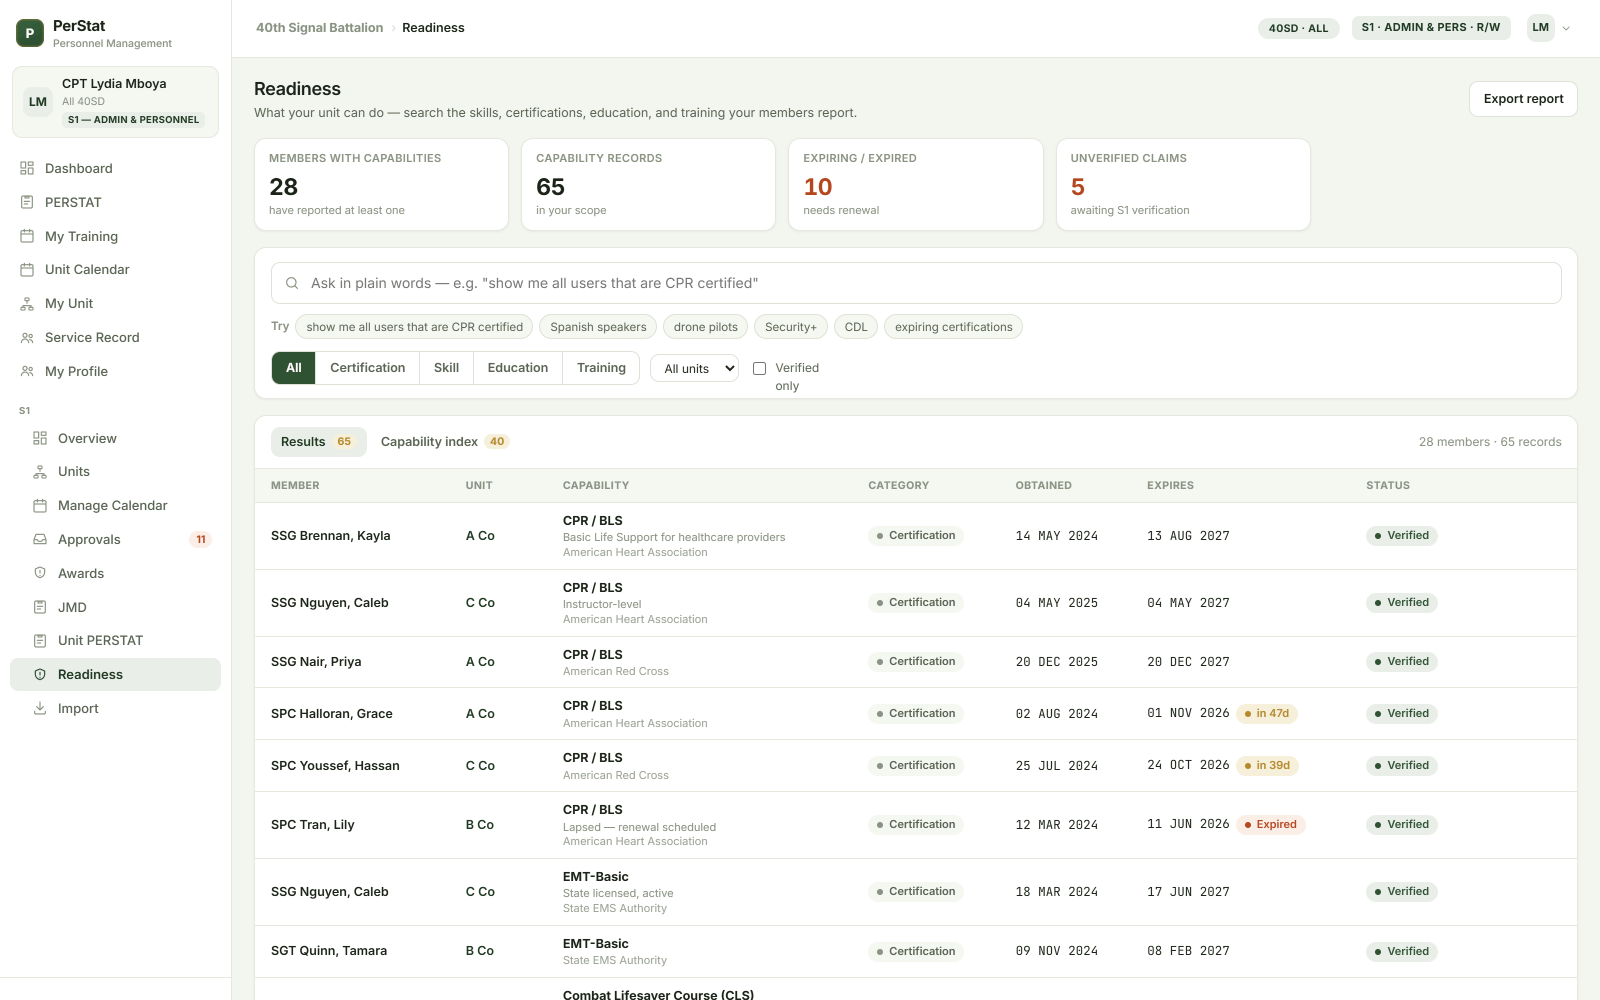Expand the LM user menu chevron
1600x1000 pixels.
coord(1566,28)
